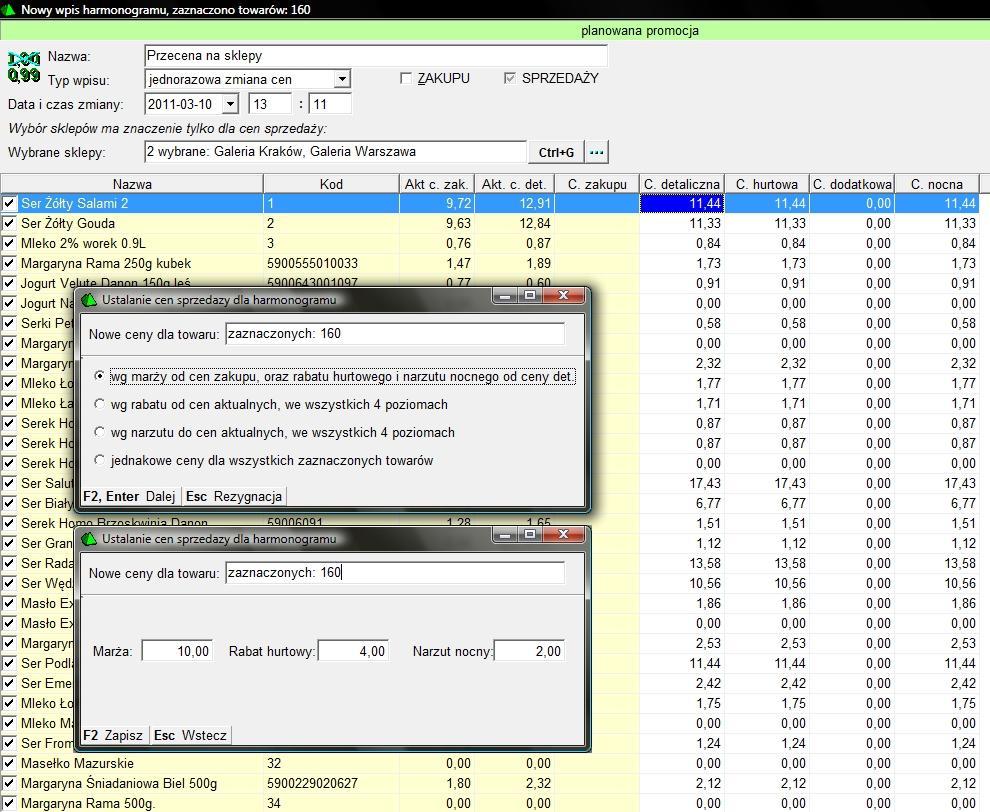Screen dimensions: 990x812
Task: Click the code cell '5900229020627'
Action: (x=313, y=784)
